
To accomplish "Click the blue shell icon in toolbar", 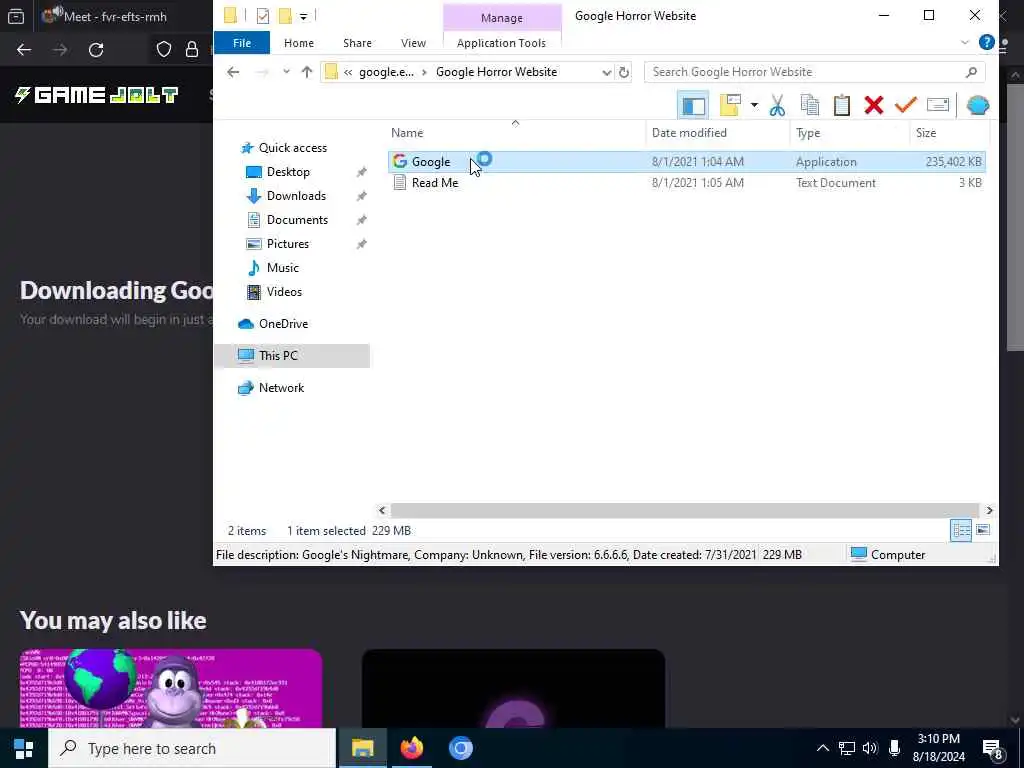I will (977, 105).
